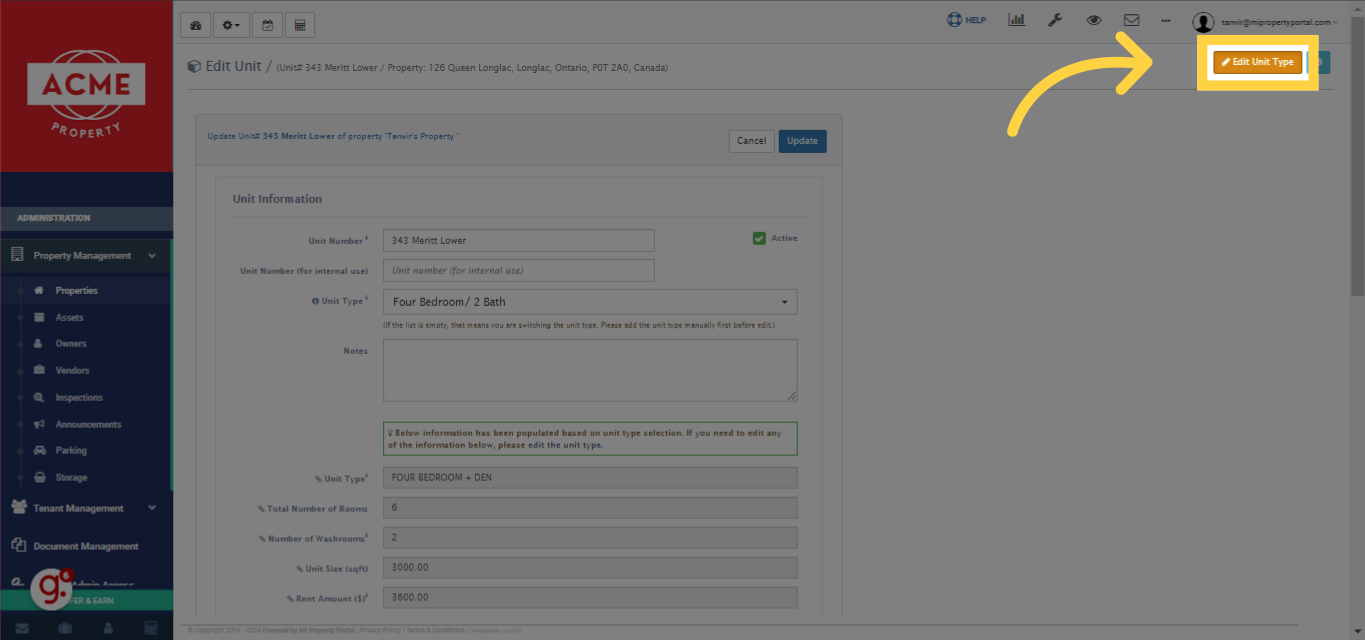Image resolution: width=1365 pixels, height=640 pixels.
Task: Click the Edit Unit Type button
Action: (1257, 62)
